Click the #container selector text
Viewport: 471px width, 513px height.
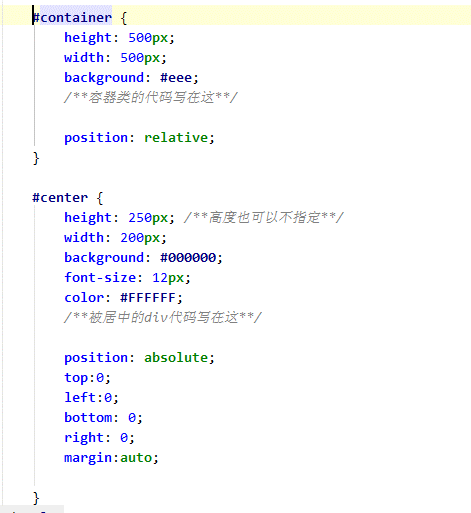point(72,18)
